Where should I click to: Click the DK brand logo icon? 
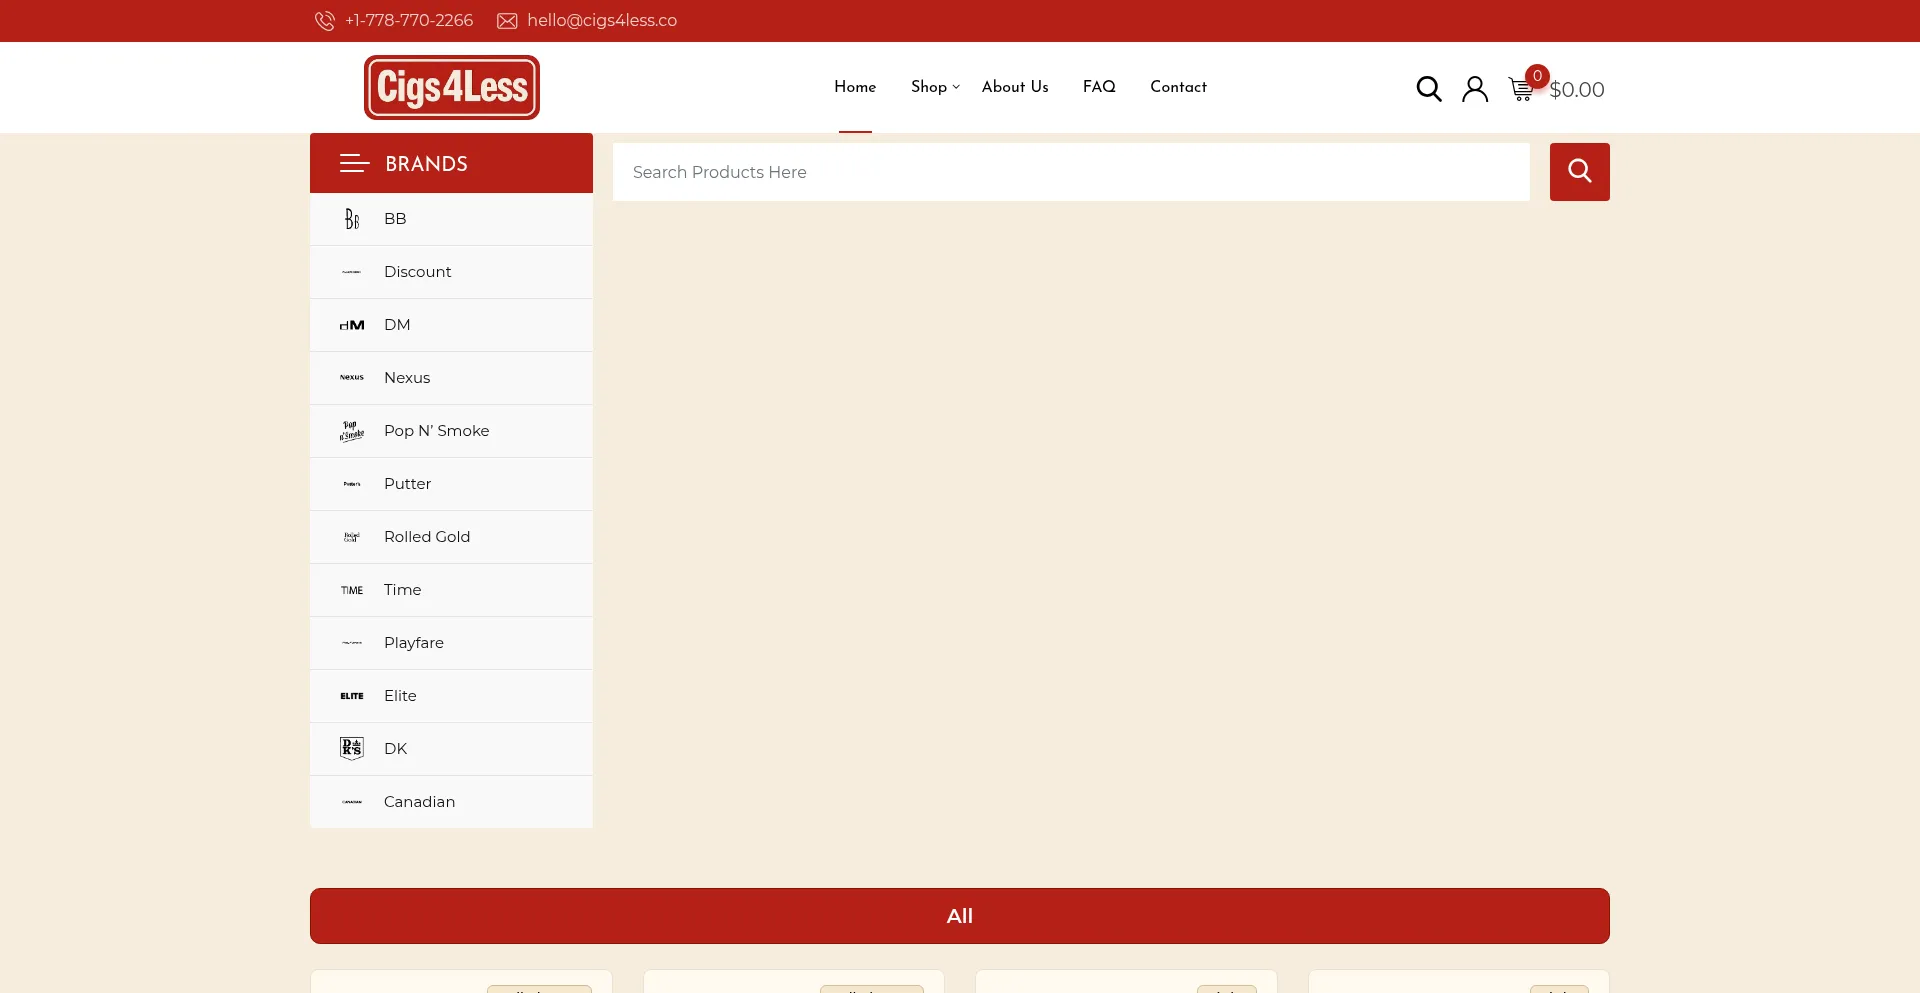[x=352, y=749]
